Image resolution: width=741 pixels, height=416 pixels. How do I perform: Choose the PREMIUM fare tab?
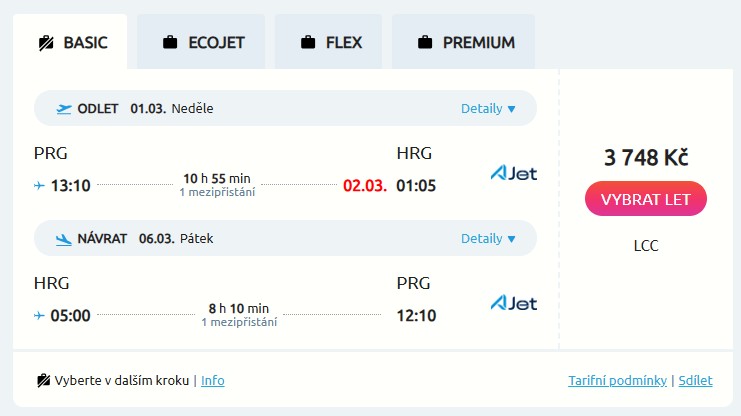pos(465,42)
